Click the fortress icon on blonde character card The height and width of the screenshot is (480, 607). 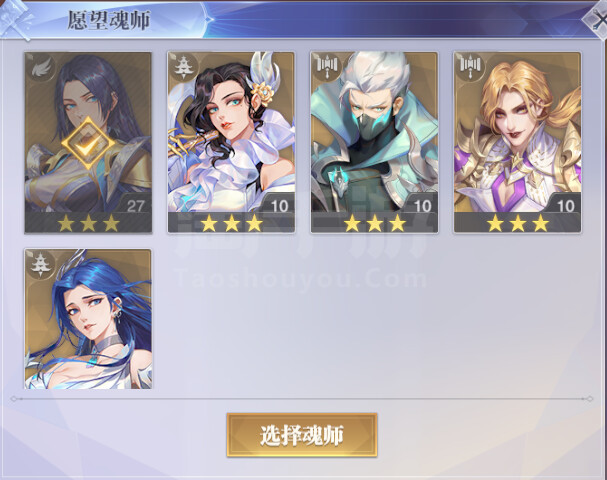point(470,67)
